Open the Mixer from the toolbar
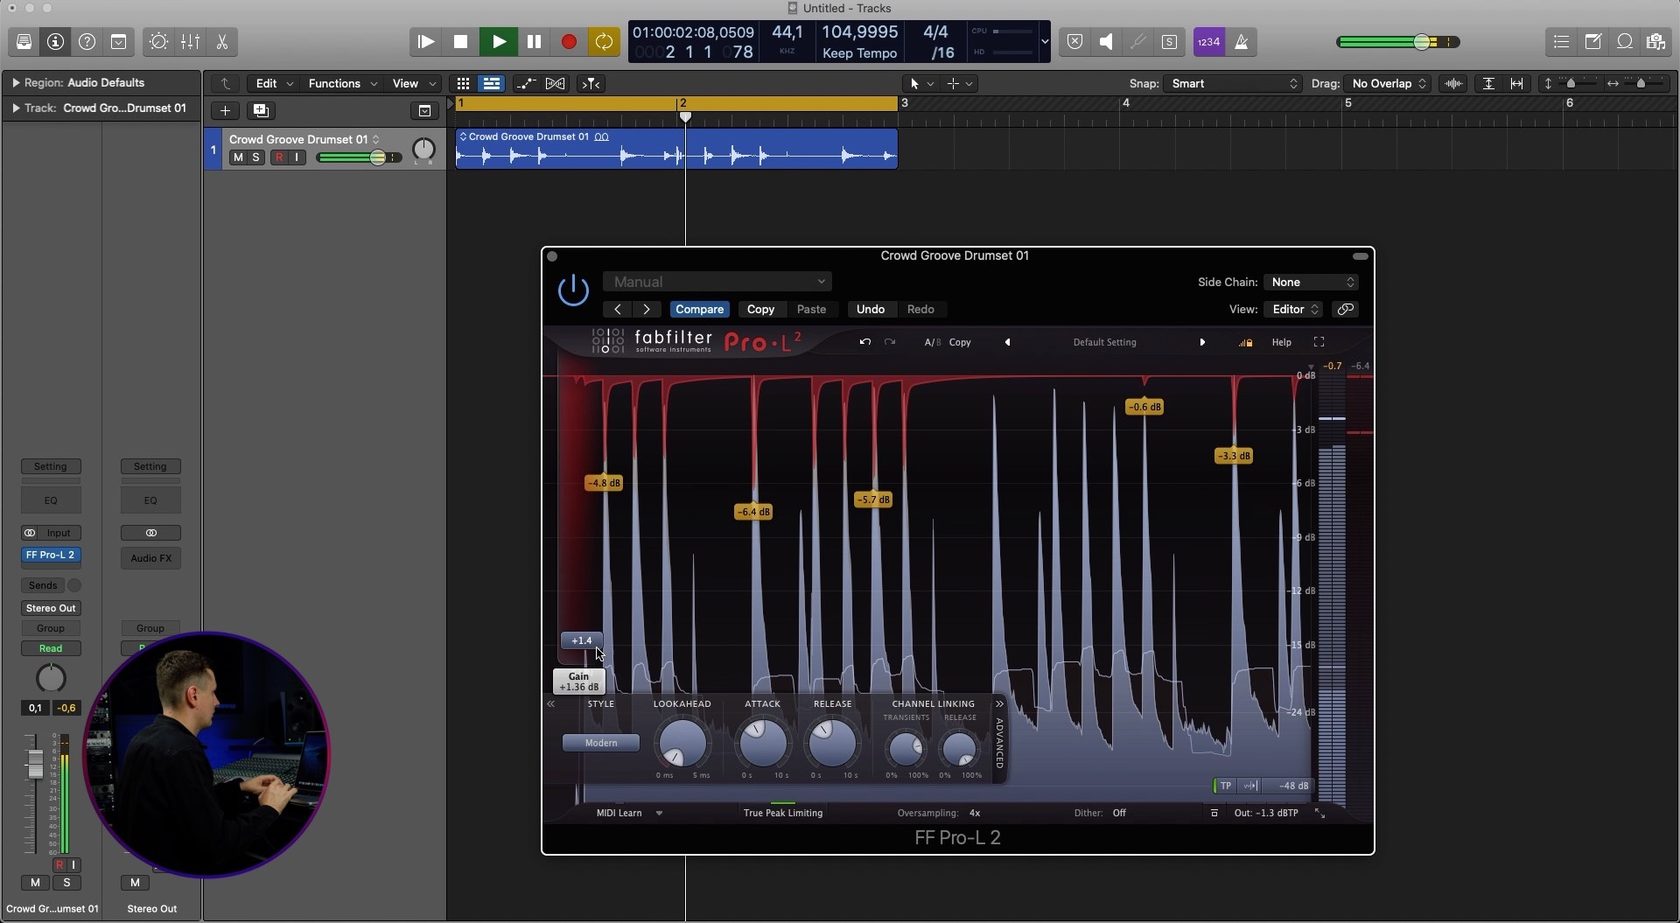 tap(190, 42)
